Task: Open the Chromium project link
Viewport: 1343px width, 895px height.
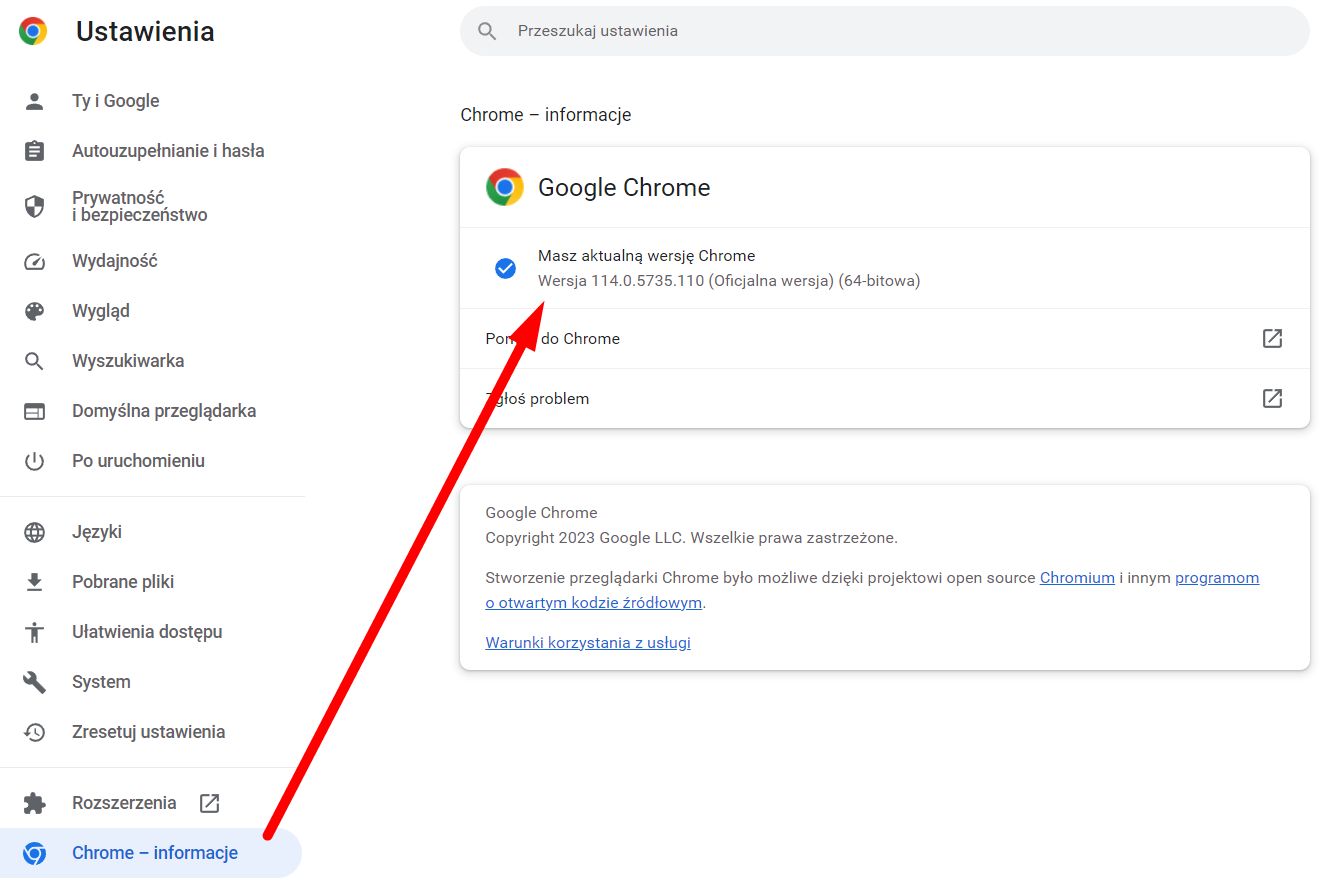Action: tap(1077, 577)
